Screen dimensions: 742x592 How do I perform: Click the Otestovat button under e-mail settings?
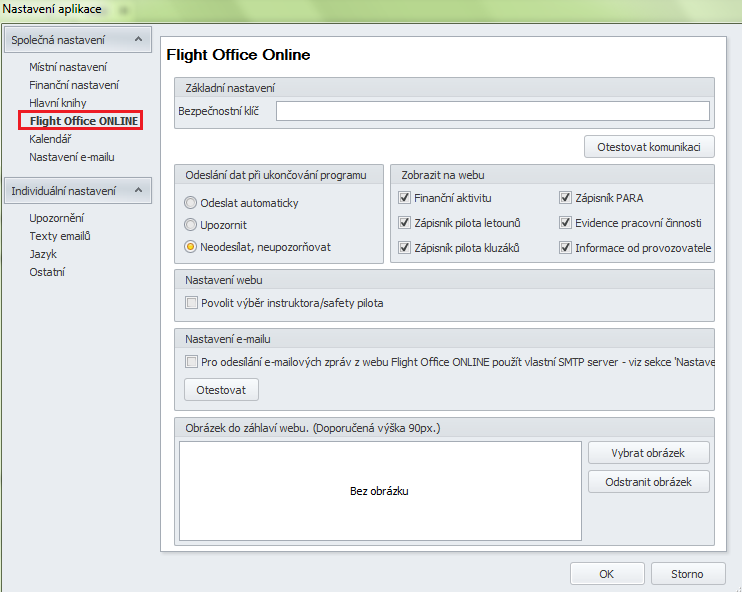click(x=221, y=389)
